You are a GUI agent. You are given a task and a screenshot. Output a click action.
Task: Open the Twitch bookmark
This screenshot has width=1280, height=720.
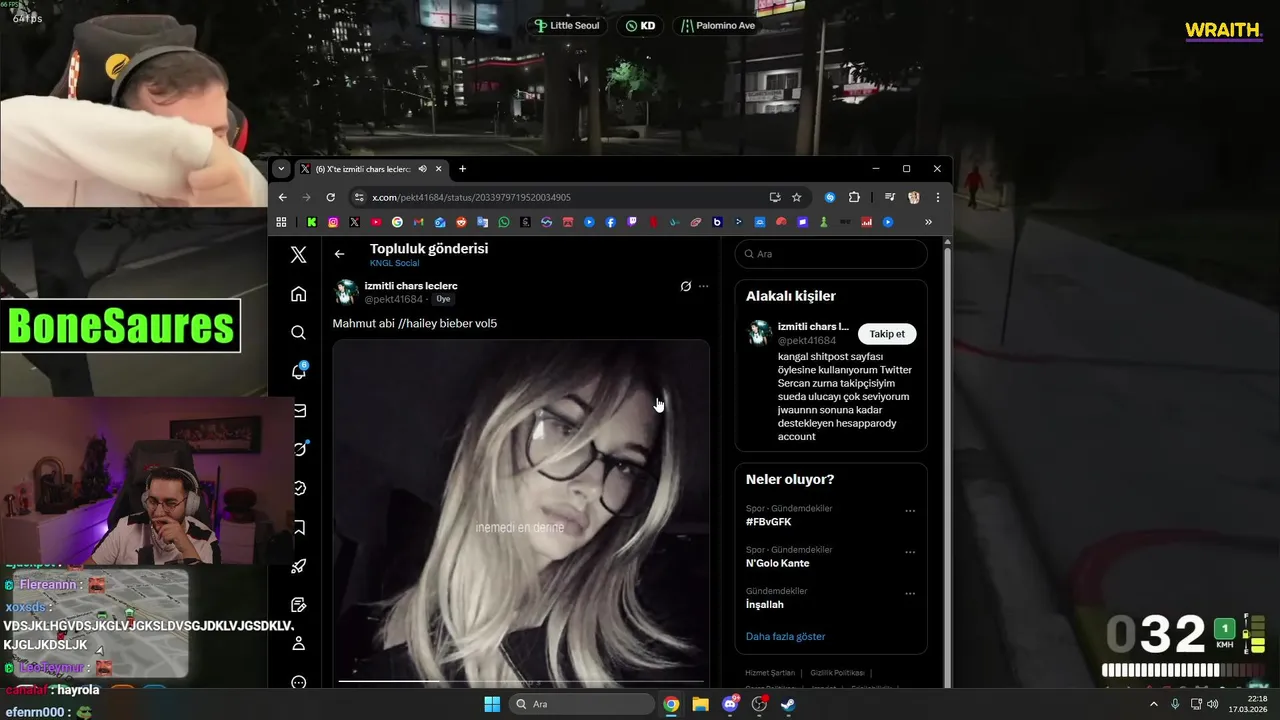632,222
